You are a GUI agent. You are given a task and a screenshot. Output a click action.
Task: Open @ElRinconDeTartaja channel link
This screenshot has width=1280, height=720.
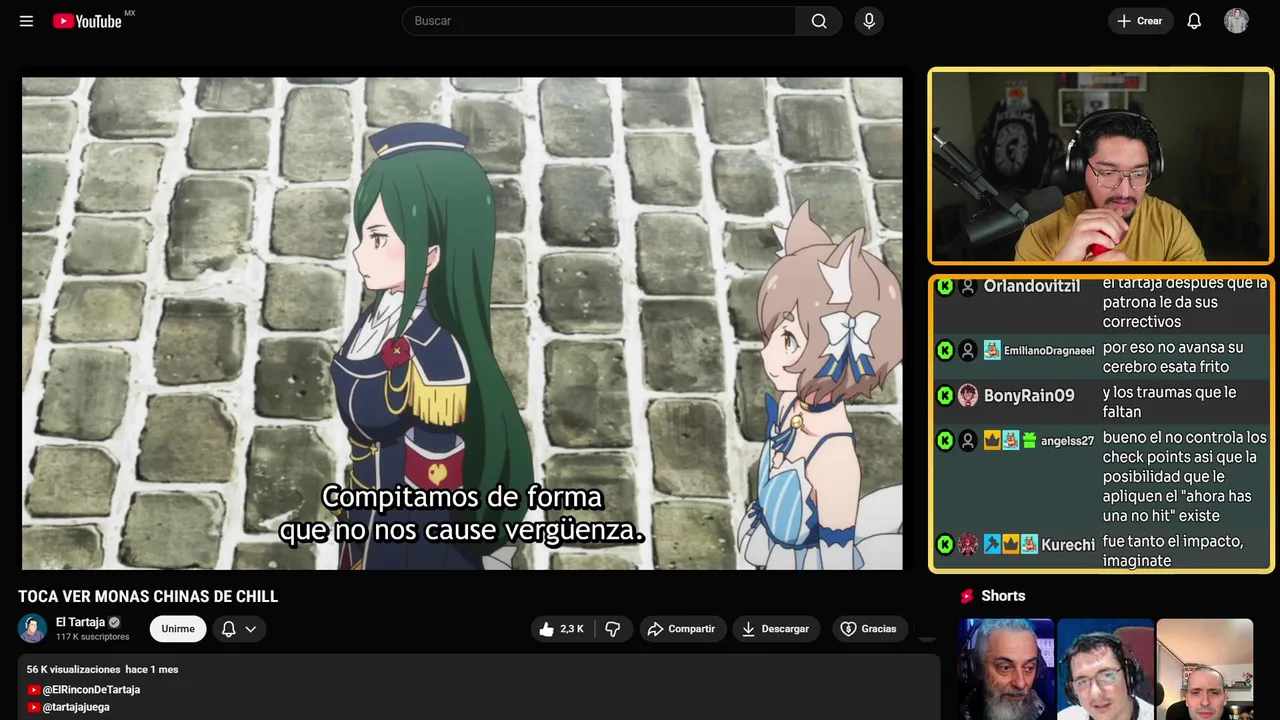91,690
